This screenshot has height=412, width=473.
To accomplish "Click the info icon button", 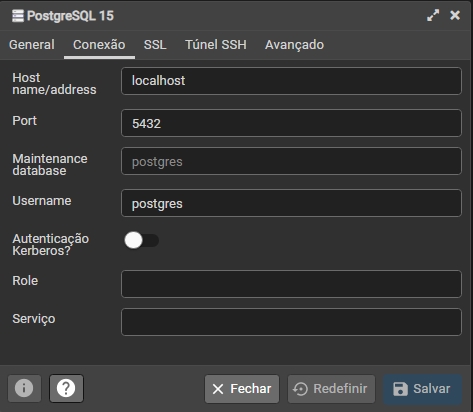I will tap(24, 388).
